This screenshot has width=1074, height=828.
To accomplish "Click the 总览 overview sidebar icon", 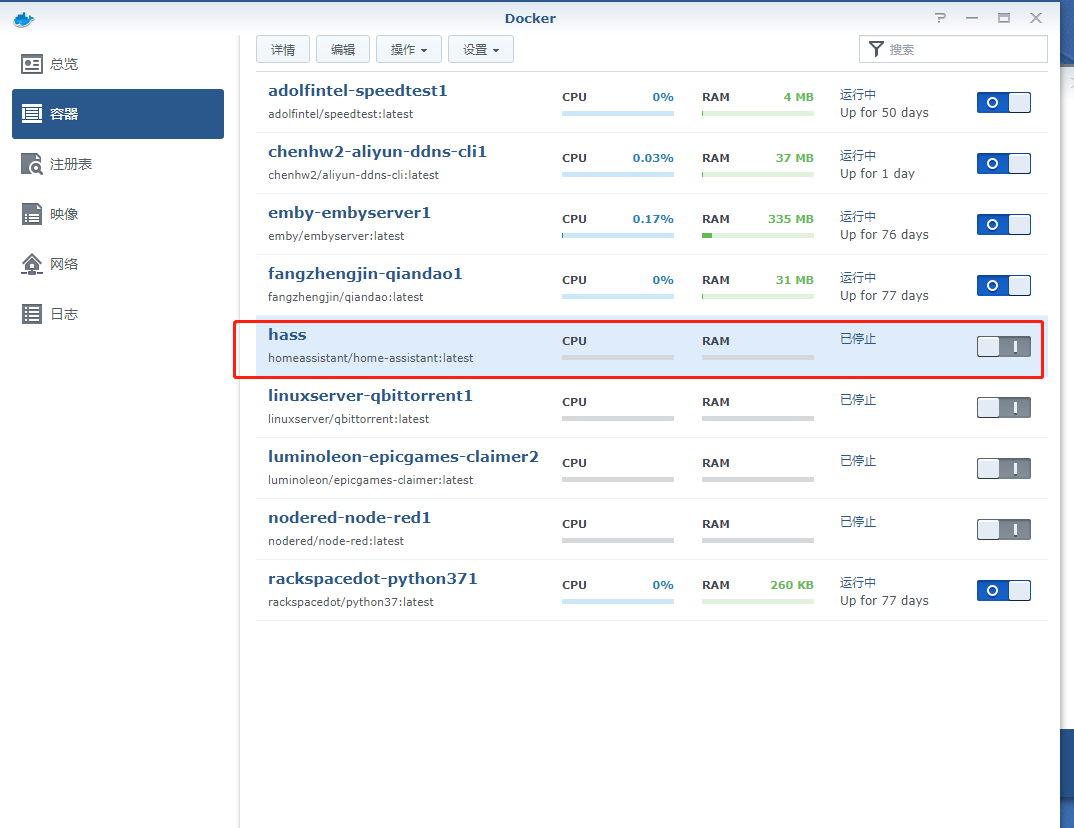I will tap(32, 64).
